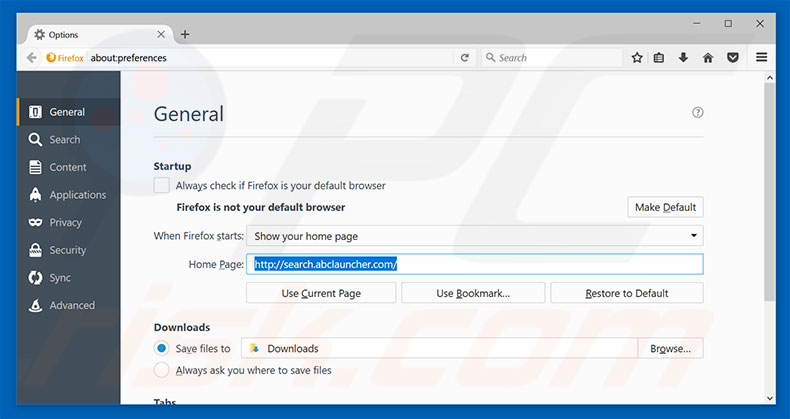Click the scrollbar up arrow
Image resolution: width=790 pixels, height=419 pixels.
coord(769,78)
